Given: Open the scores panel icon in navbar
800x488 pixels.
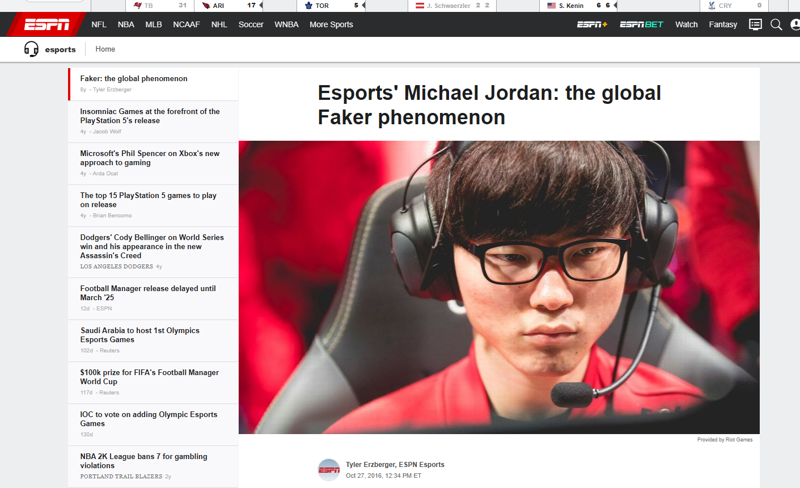Looking at the screenshot, I should (755, 25).
